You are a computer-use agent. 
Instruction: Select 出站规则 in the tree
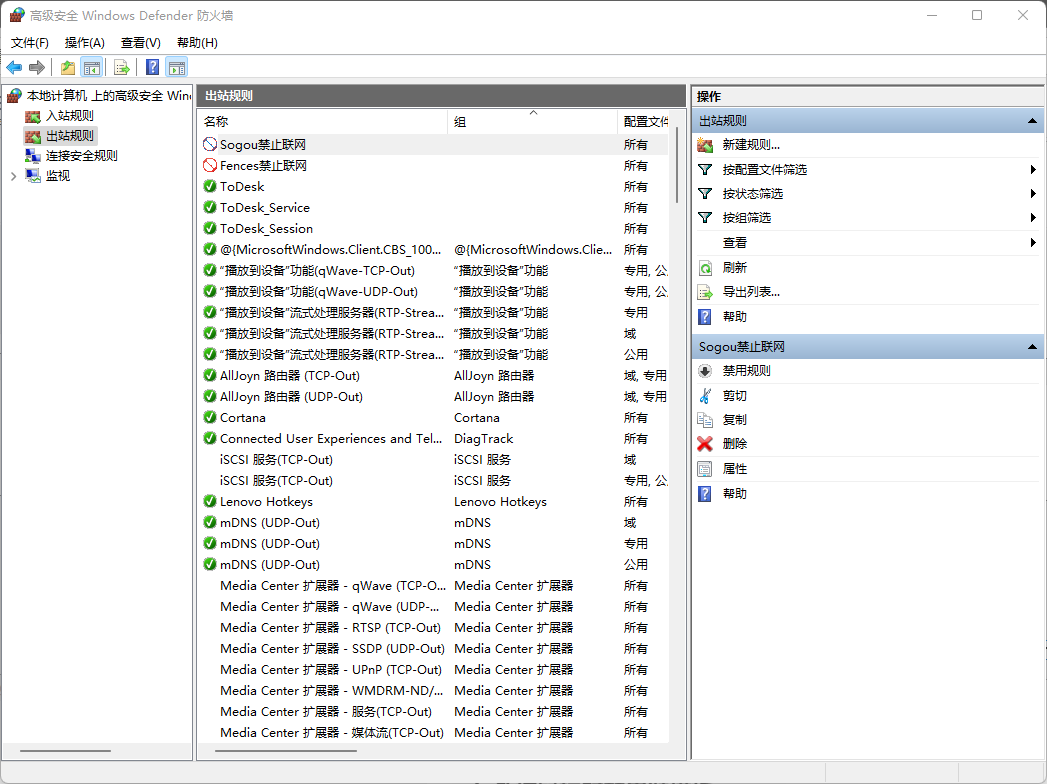coord(69,136)
